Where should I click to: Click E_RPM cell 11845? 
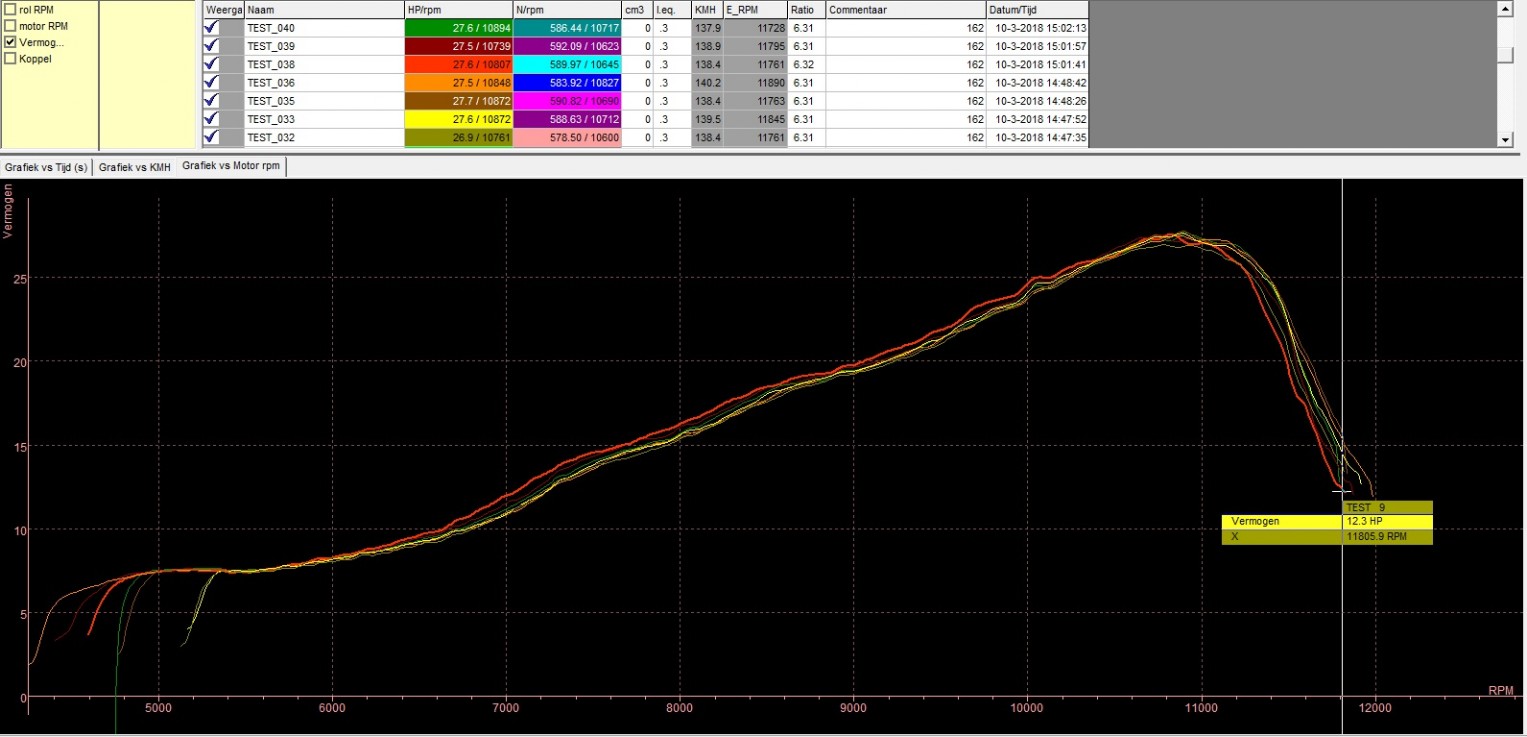point(755,119)
